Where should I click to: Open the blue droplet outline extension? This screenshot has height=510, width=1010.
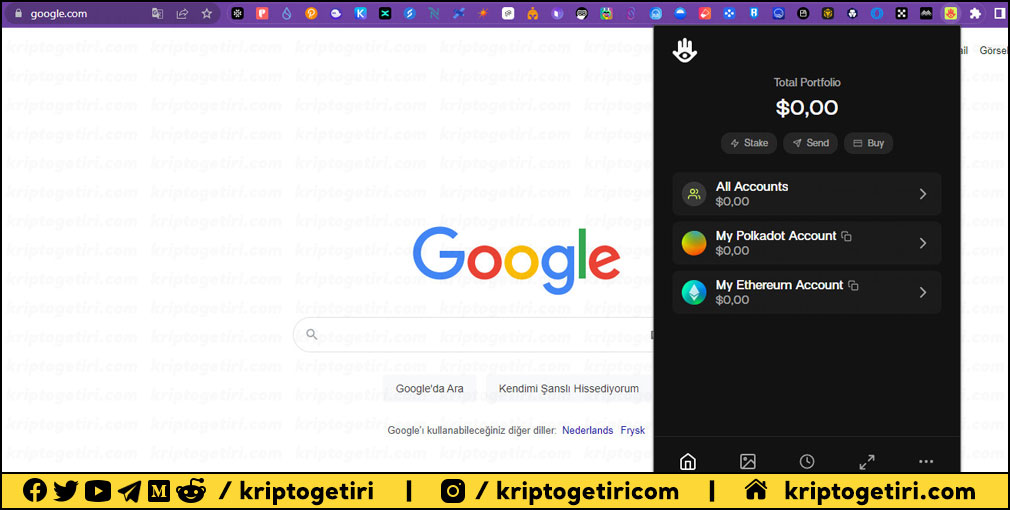coord(287,13)
